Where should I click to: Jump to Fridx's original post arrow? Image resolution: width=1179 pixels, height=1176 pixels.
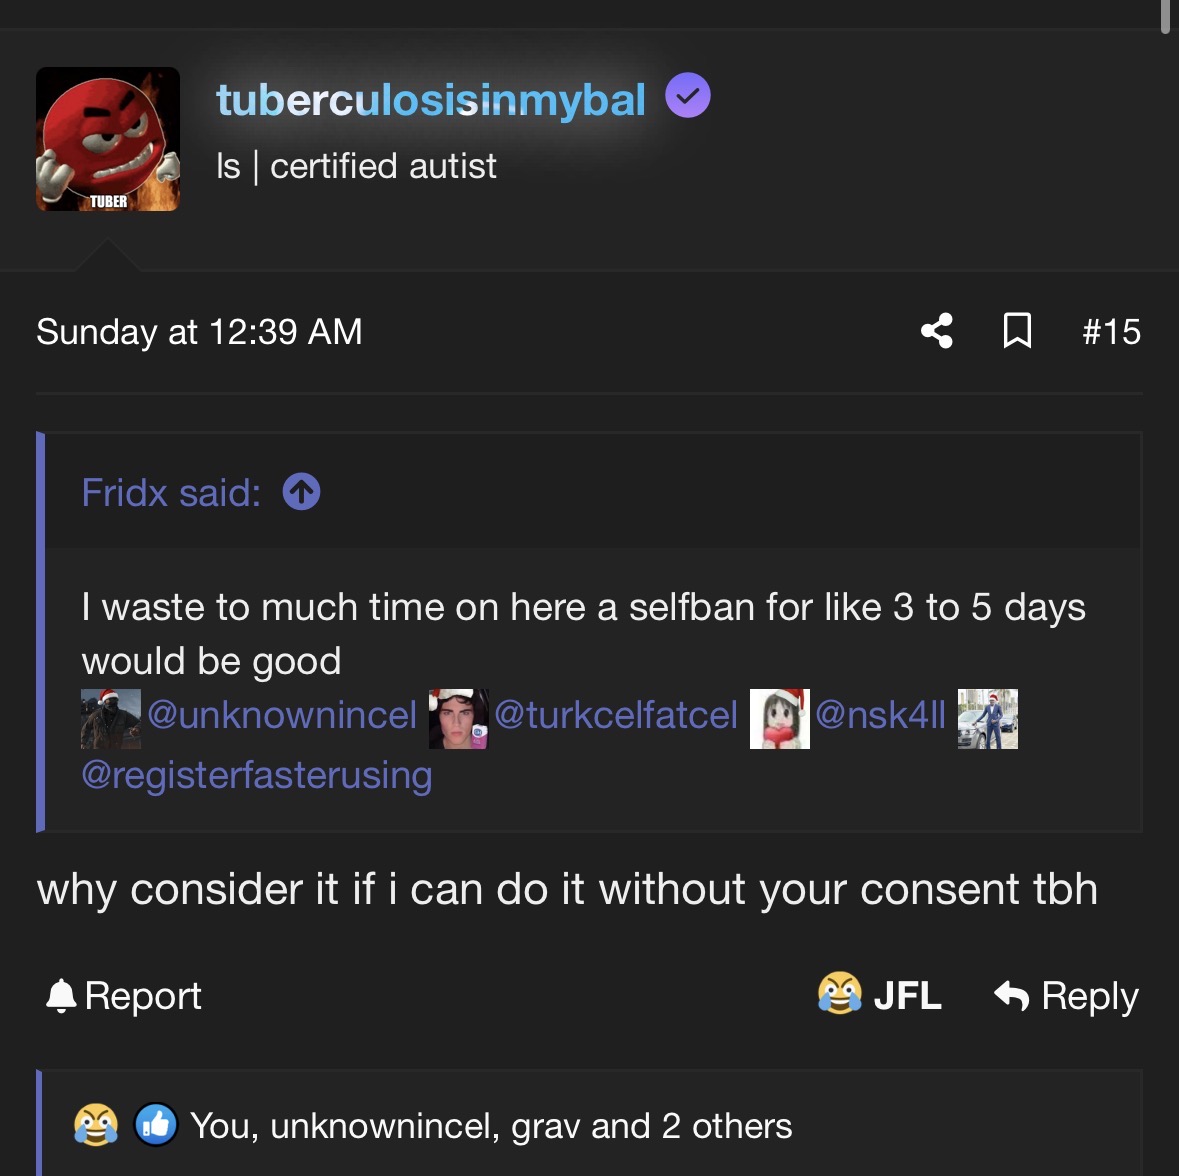[301, 492]
